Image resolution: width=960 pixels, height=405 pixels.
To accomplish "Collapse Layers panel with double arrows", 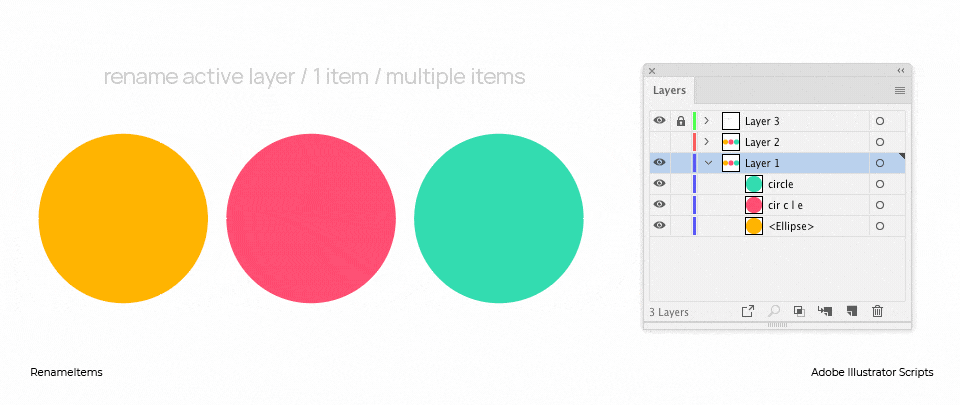I will (x=901, y=70).
